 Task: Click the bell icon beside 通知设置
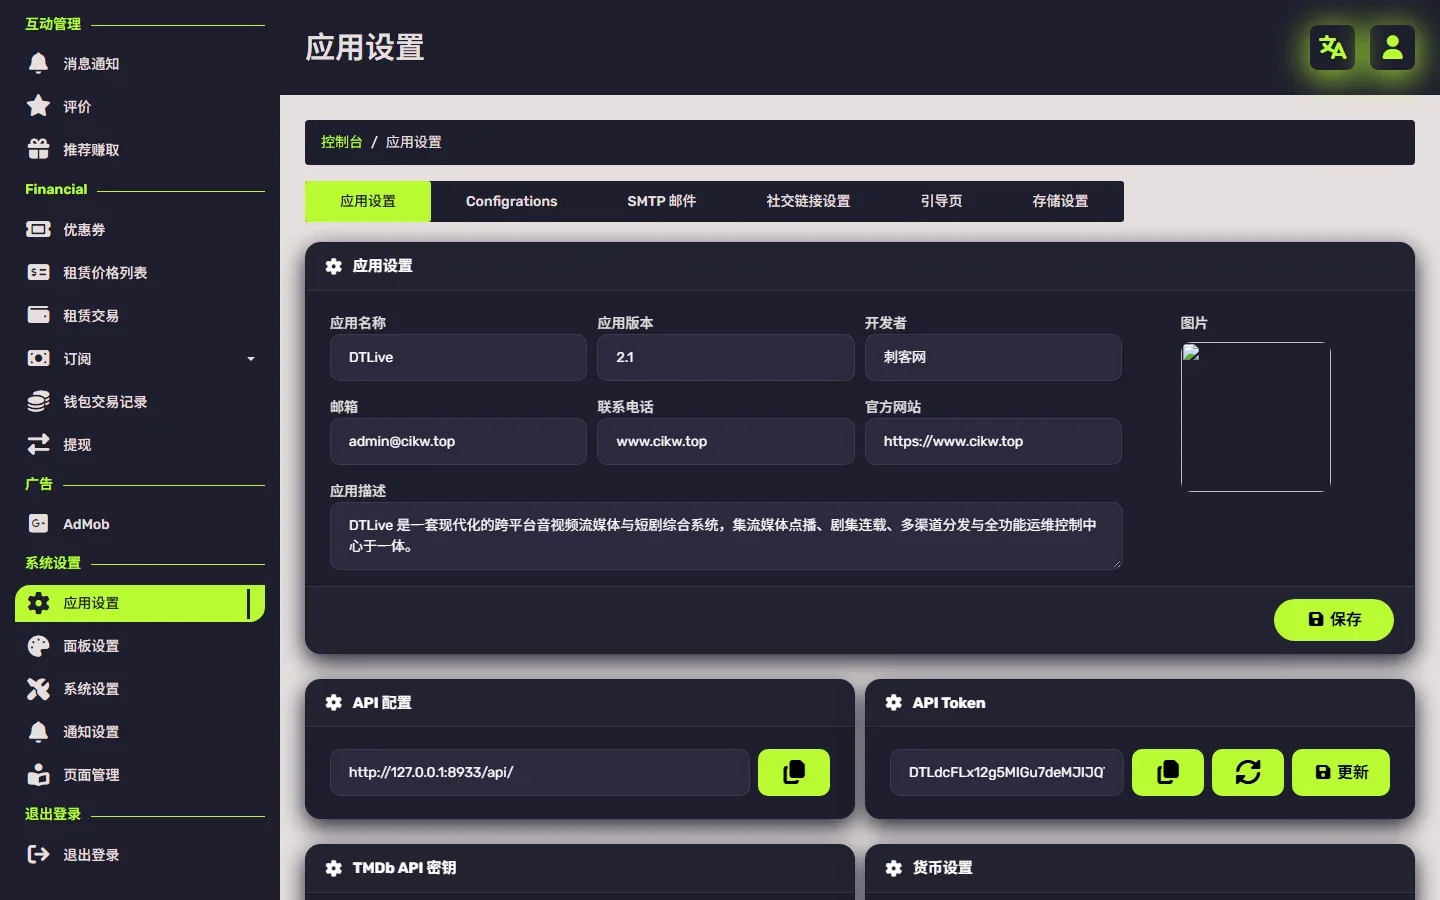pos(38,732)
